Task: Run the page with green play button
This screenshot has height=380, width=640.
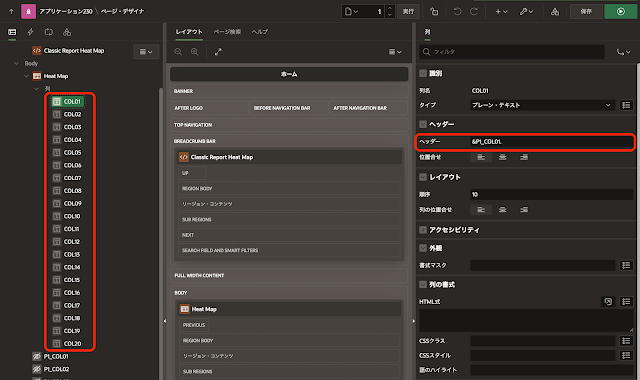Action: tap(621, 11)
